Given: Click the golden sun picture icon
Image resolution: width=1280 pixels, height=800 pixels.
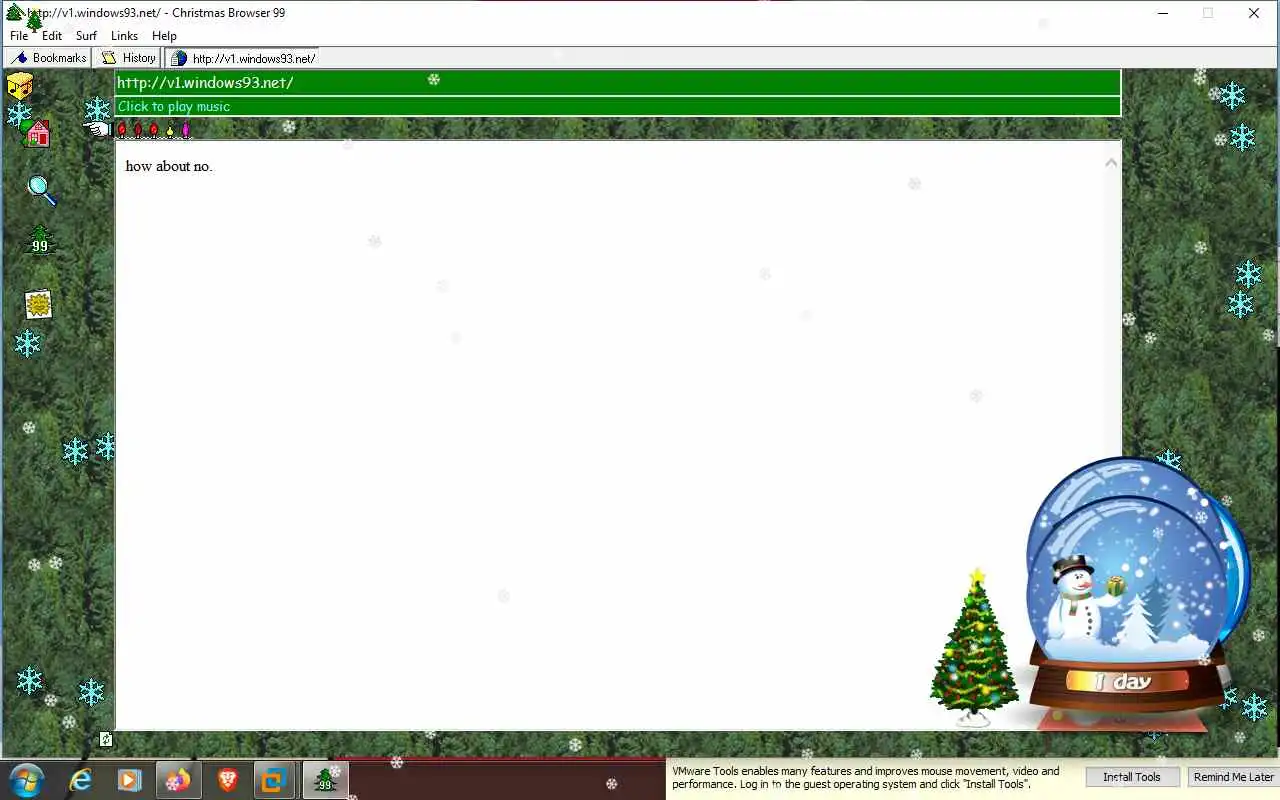Looking at the screenshot, I should coord(38,304).
